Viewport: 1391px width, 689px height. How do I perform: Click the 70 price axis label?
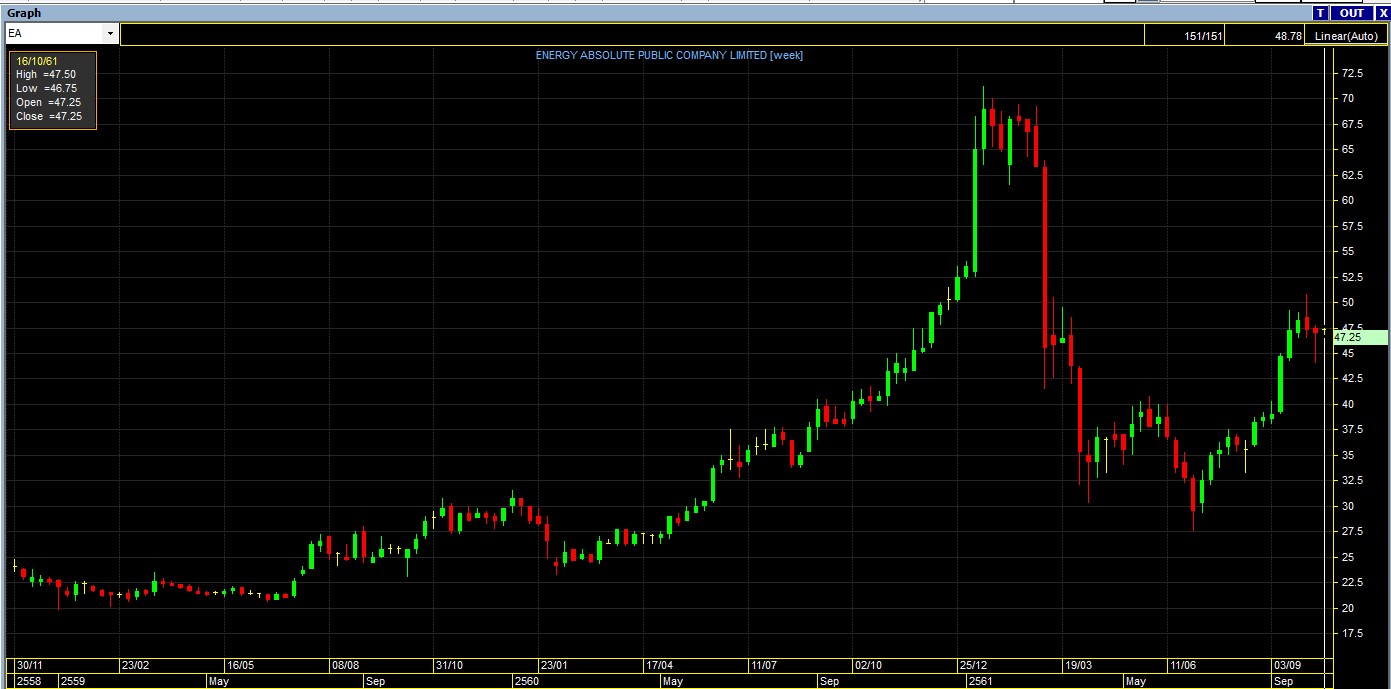pyautogui.click(x=1348, y=98)
